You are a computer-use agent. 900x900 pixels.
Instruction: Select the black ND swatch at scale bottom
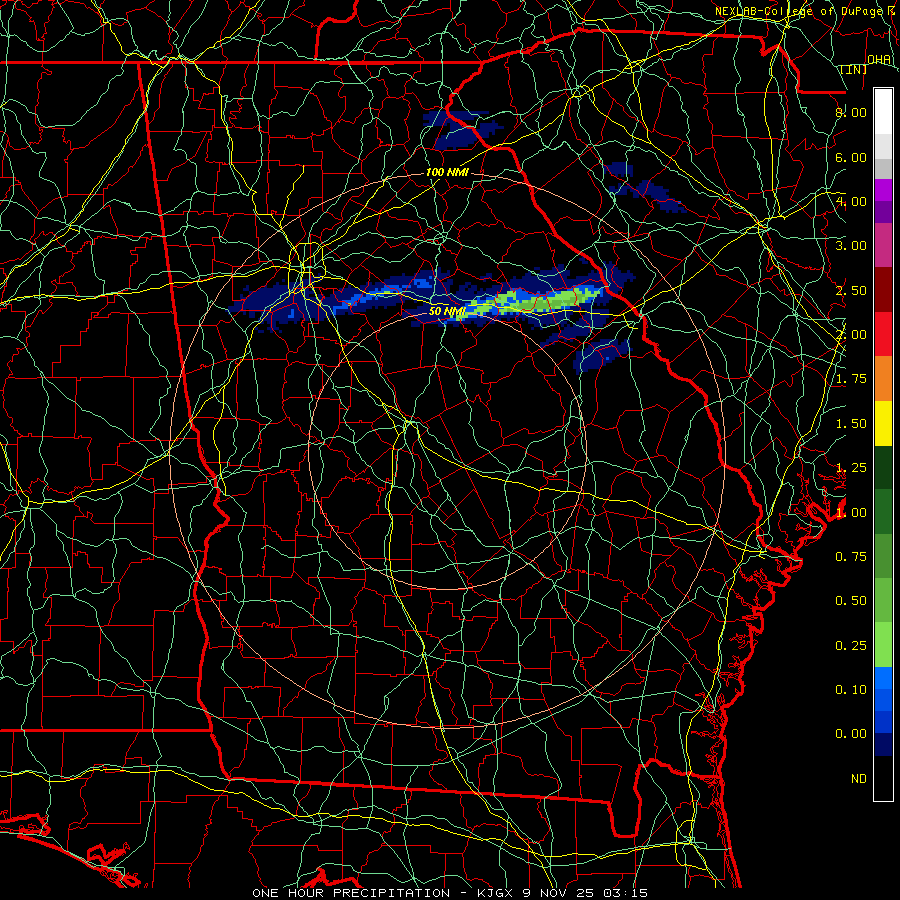883,778
